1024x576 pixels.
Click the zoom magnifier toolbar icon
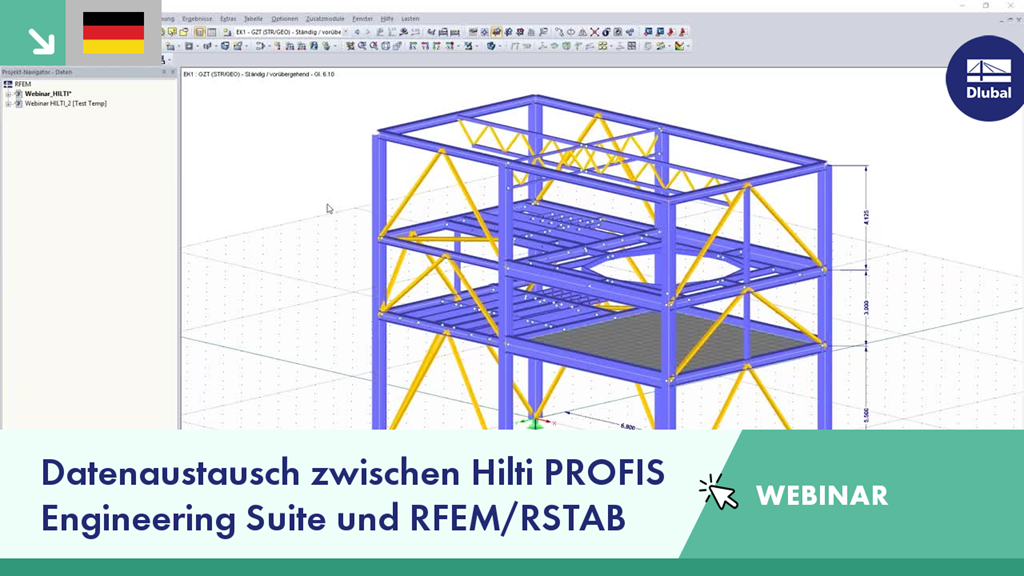(362, 46)
